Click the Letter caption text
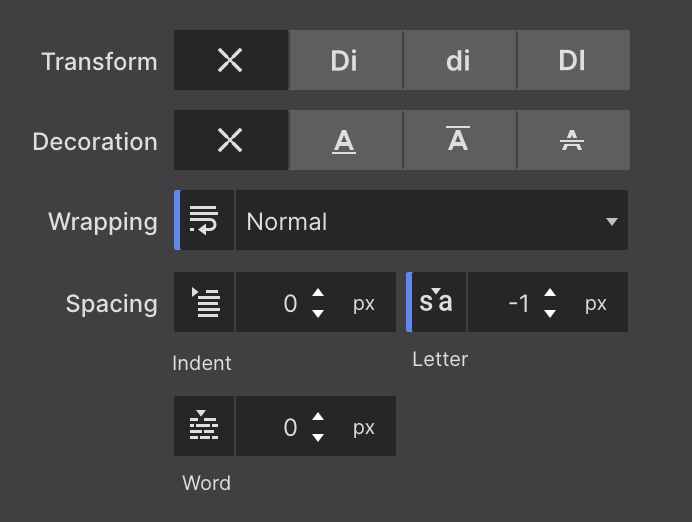This screenshot has width=692, height=522. 440,359
